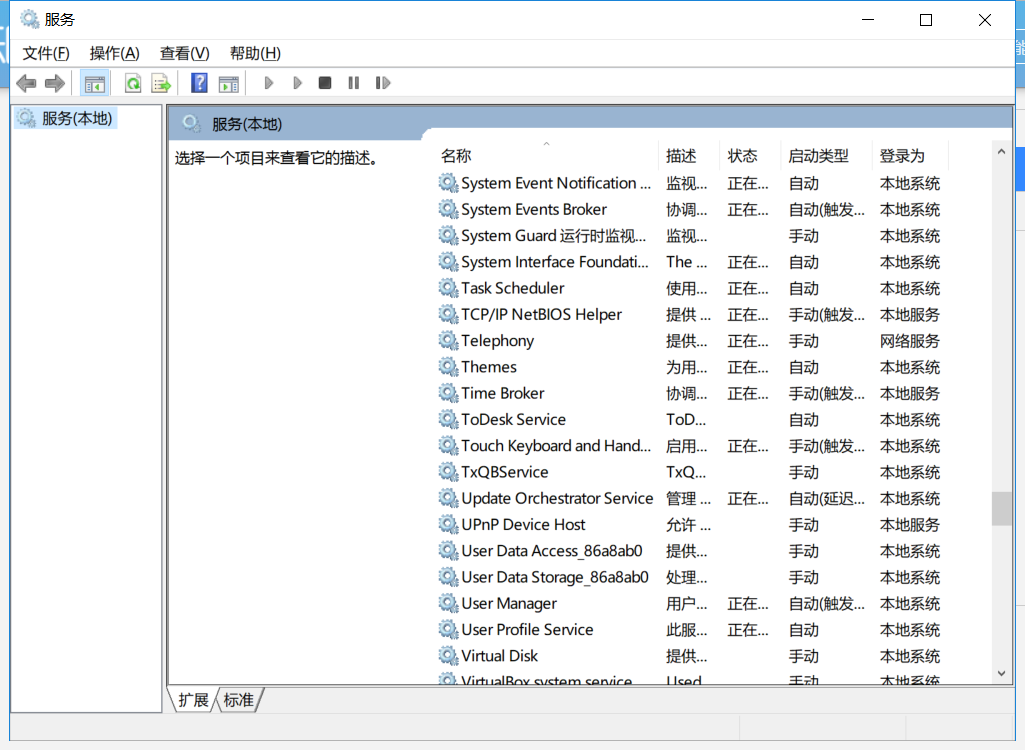
Task: Click the 服务(本地) pane header icon
Action: coord(191,123)
